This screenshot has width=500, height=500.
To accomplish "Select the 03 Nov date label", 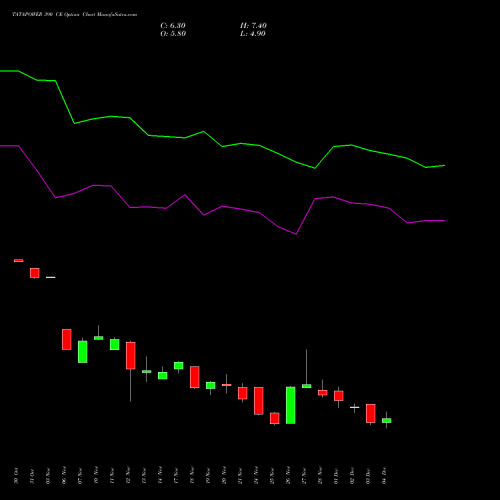I will pos(48,476).
